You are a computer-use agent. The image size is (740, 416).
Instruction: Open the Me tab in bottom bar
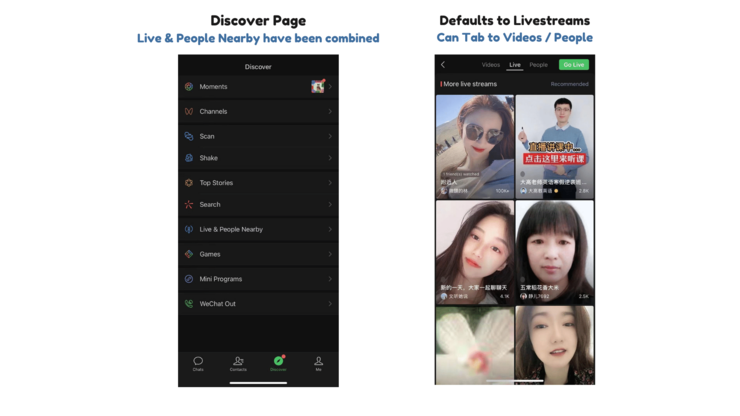(x=319, y=363)
